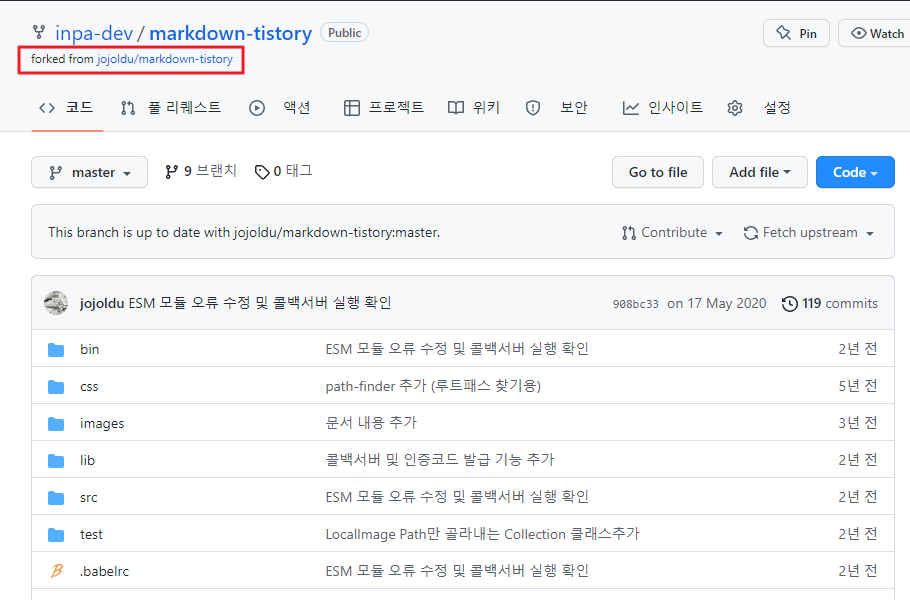The image size is (910, 600).
Task: Open the 9 브랜치 branches link
Action: point(201,171)
